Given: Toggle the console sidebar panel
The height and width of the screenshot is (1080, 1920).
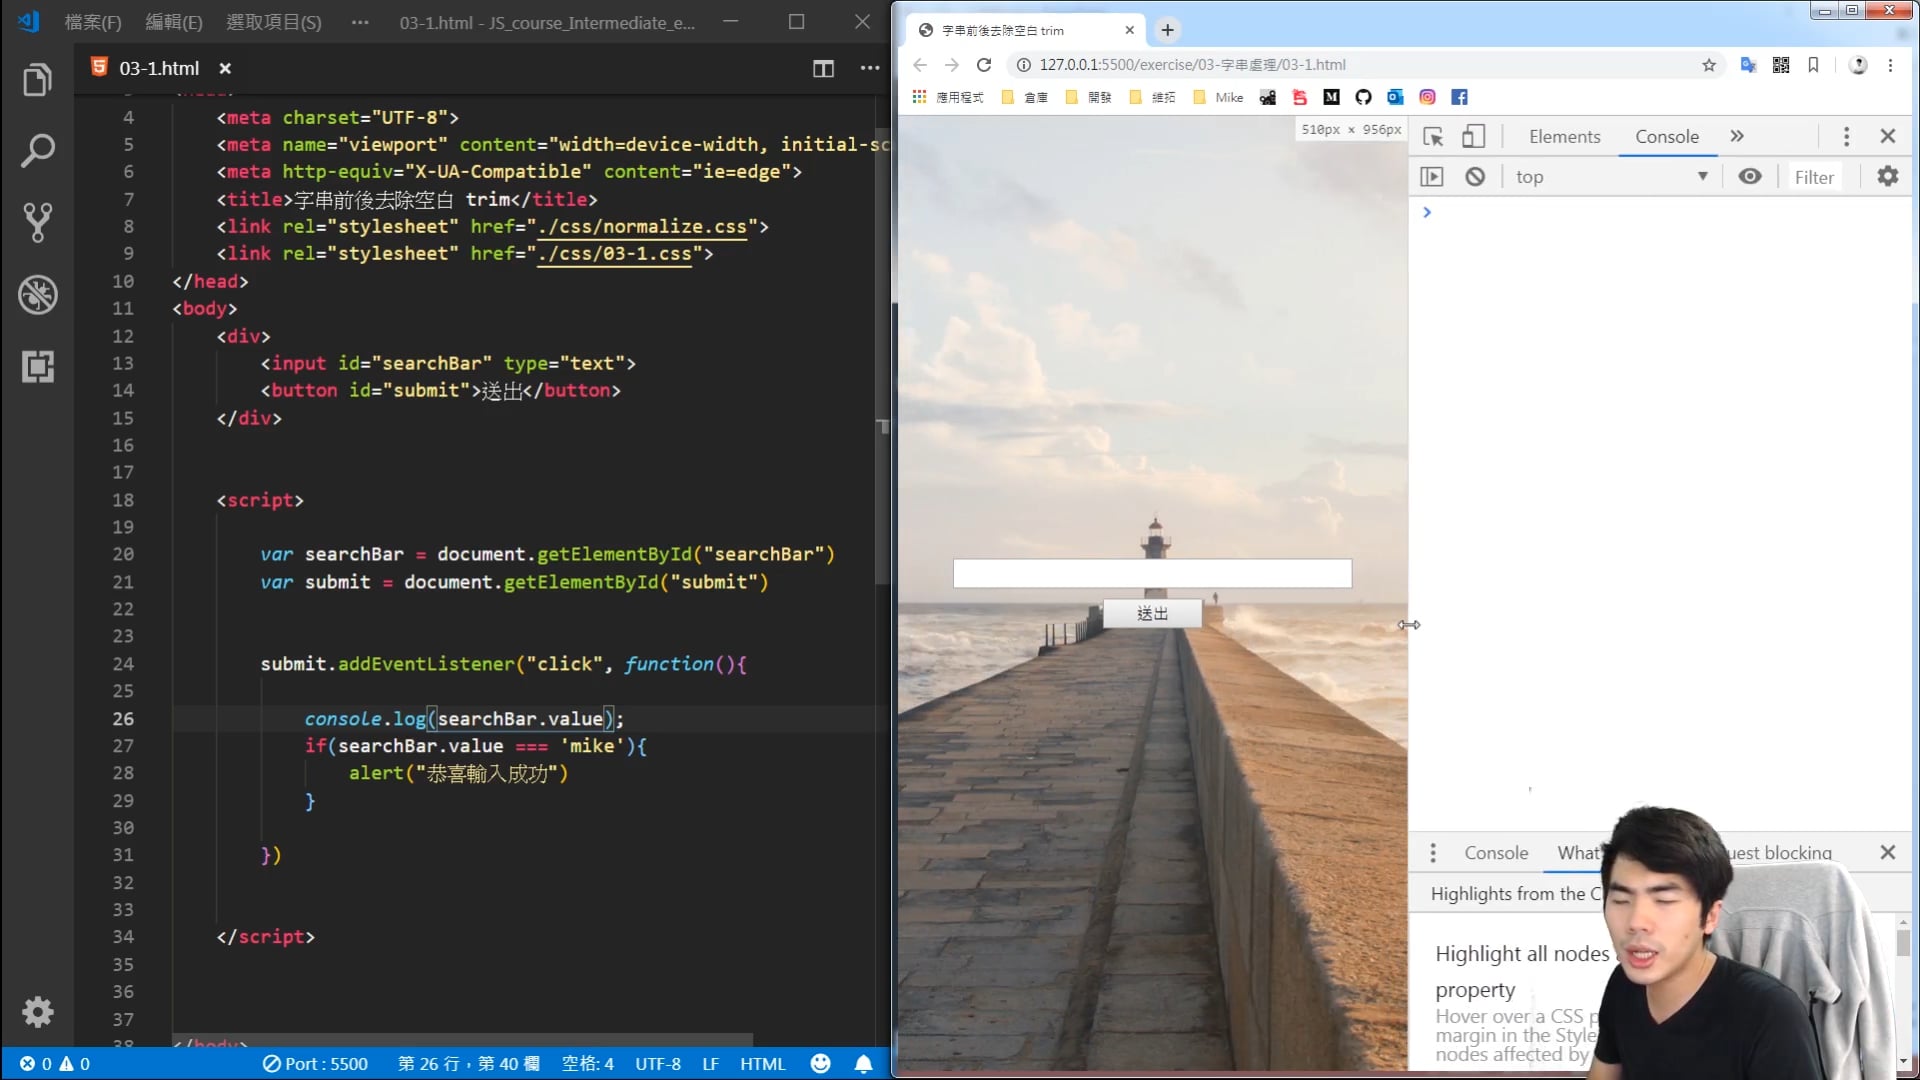Looking at the screenshot, I should point(1432,177).
